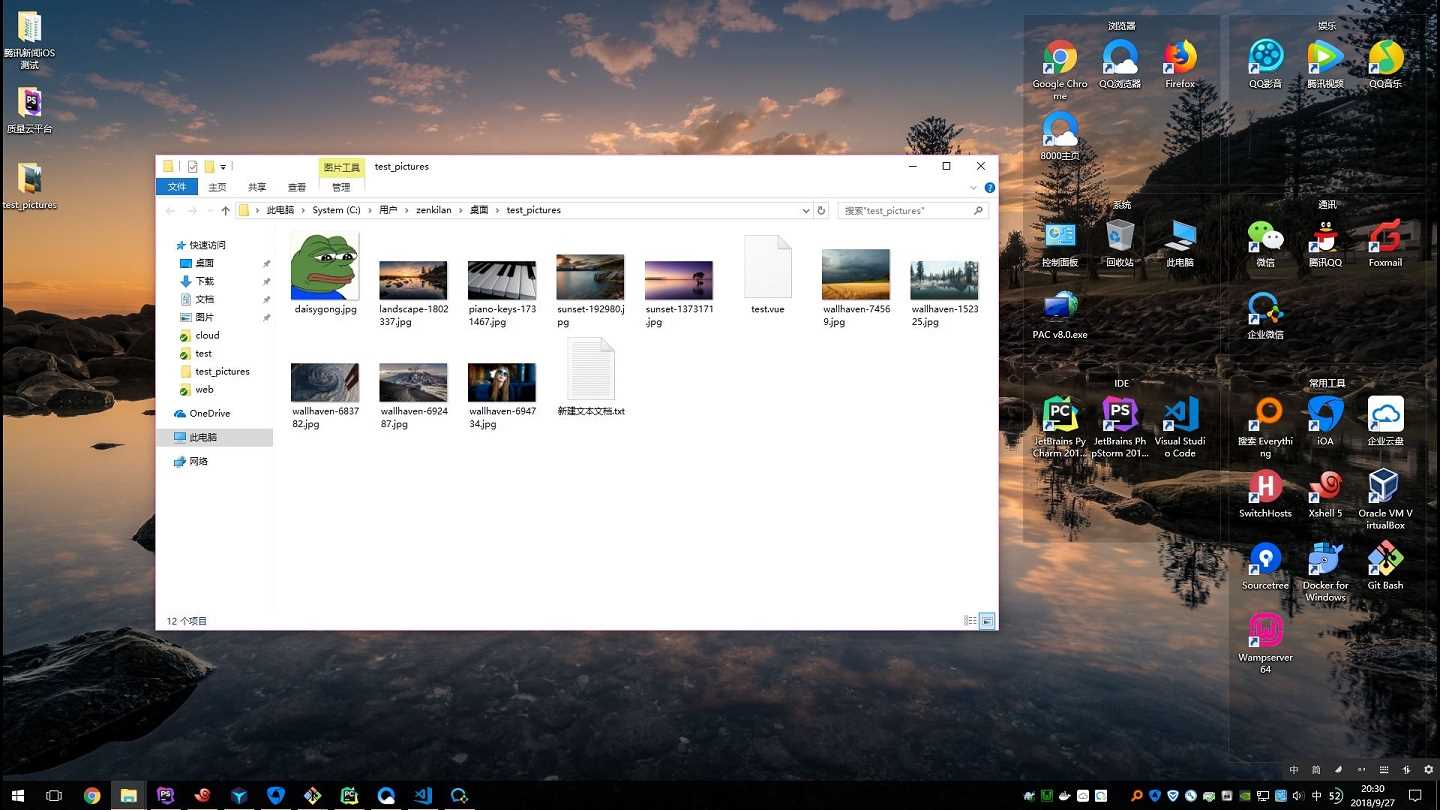Navigate up one folder level
Viewport: 1440px width, 810px height.
(x=225, y=210)
